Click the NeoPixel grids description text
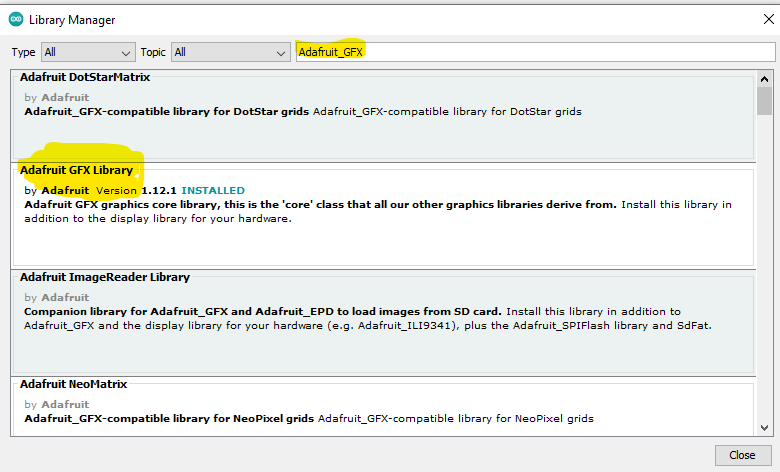 (309, 418)
